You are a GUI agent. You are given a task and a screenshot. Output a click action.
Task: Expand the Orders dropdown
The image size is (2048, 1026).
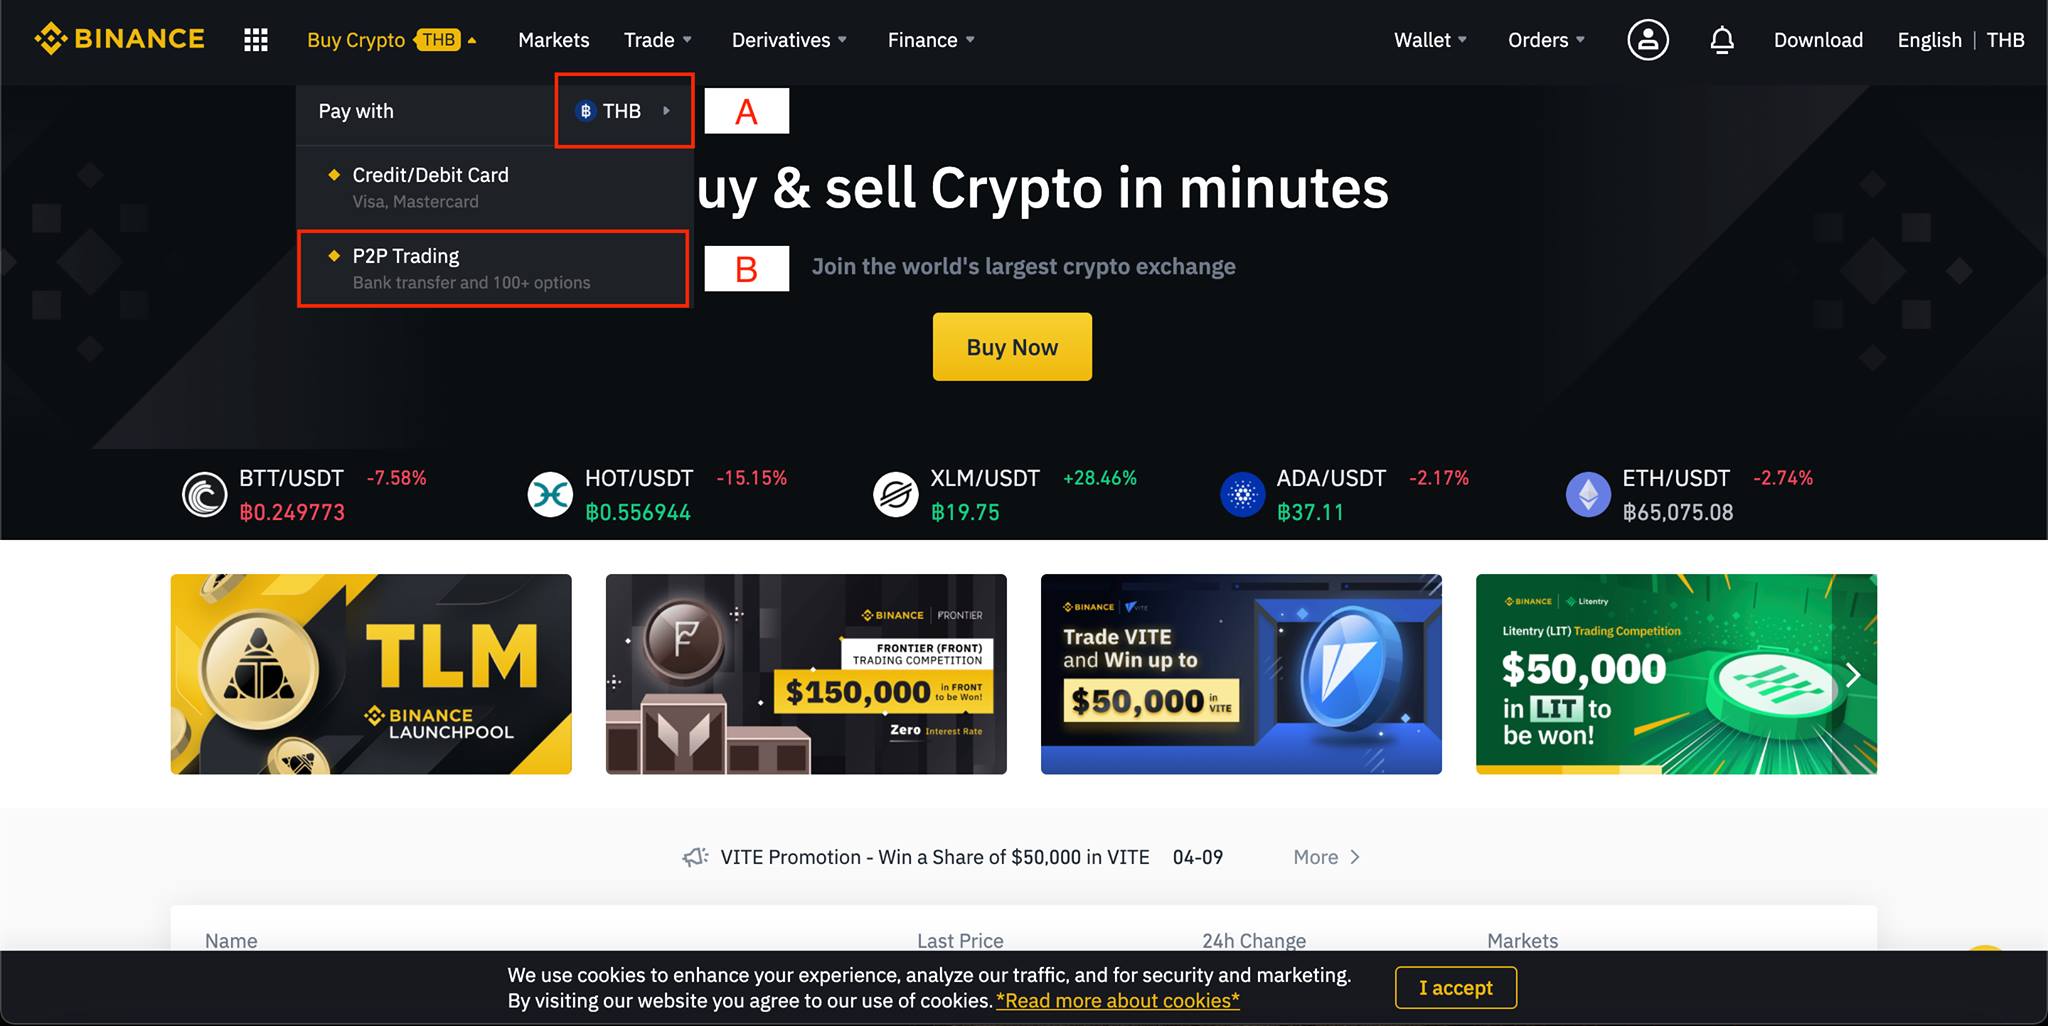(1546, 40)
